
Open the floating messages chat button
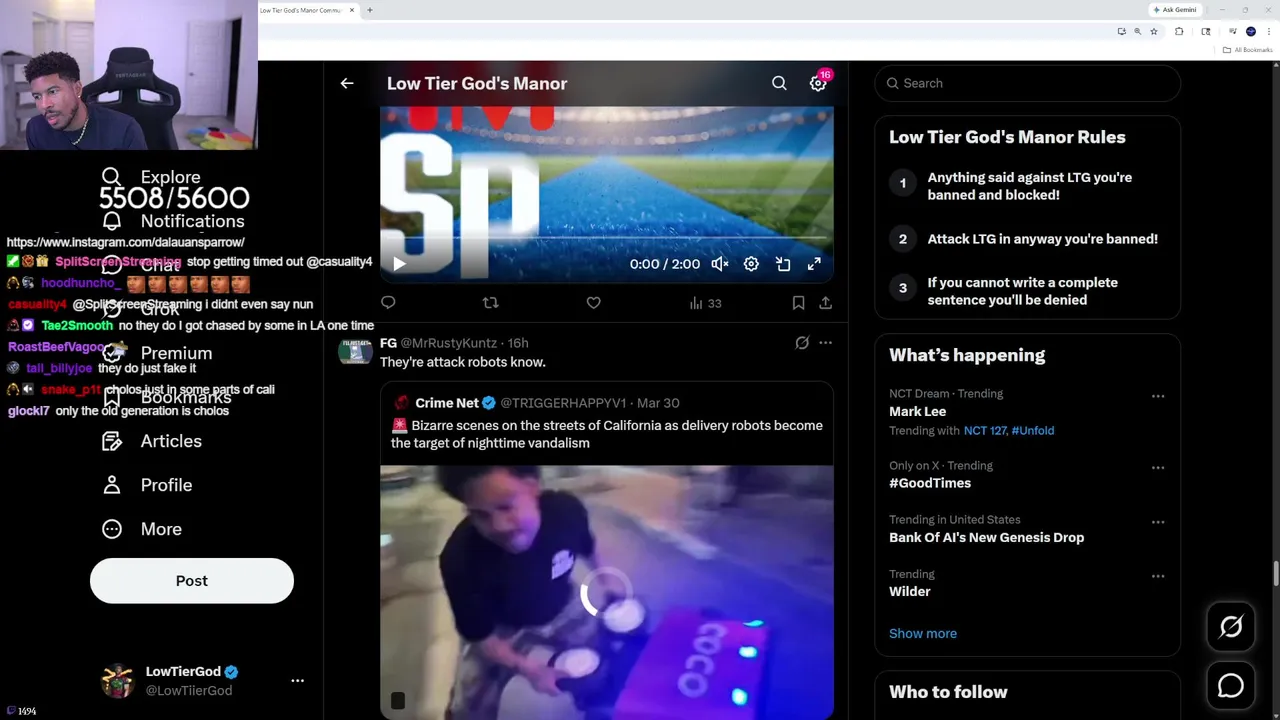click(1231, 686)
